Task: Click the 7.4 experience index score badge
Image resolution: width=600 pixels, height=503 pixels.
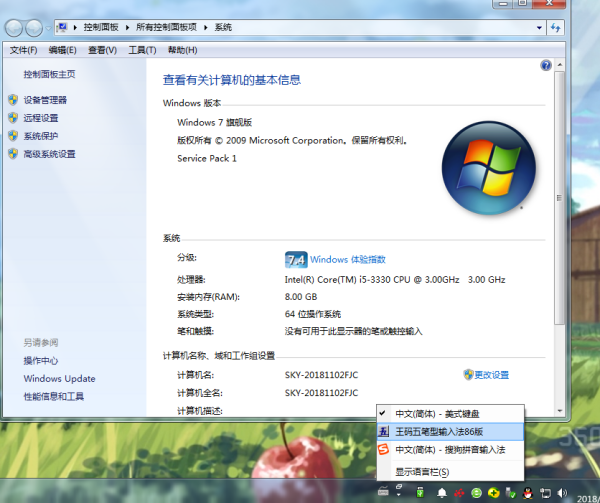Action: point(296,260)
